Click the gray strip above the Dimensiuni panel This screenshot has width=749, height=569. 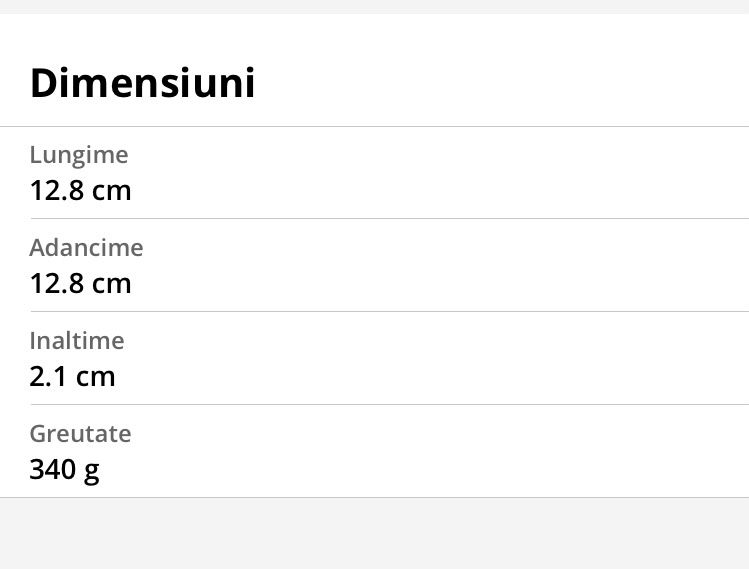click(374, 6)
